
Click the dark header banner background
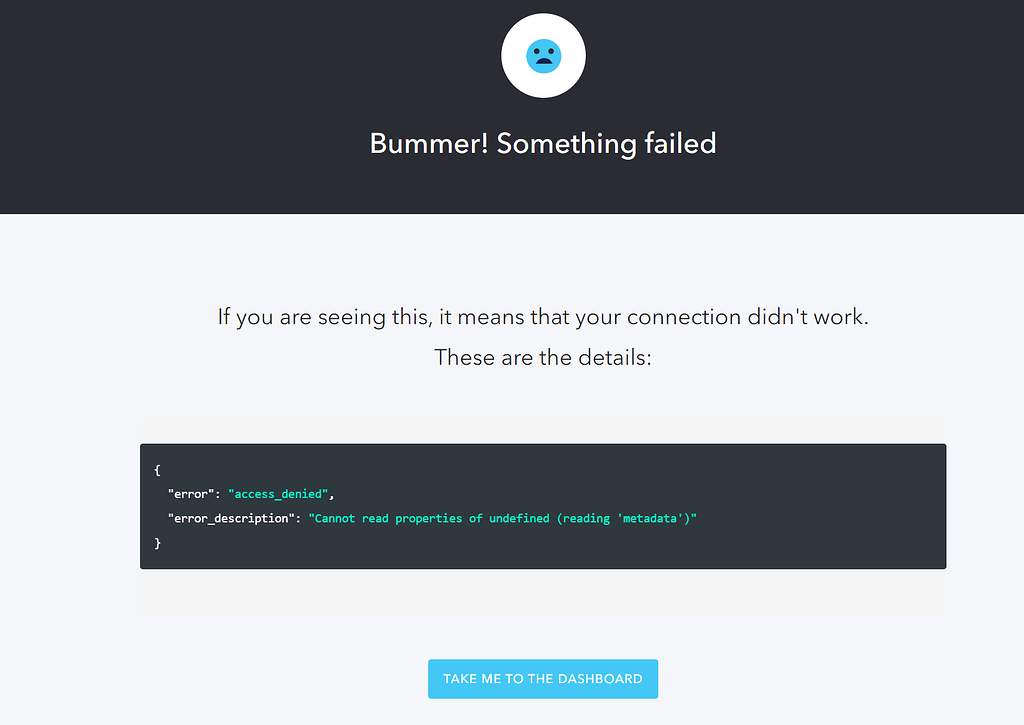[x=200, y=100]
